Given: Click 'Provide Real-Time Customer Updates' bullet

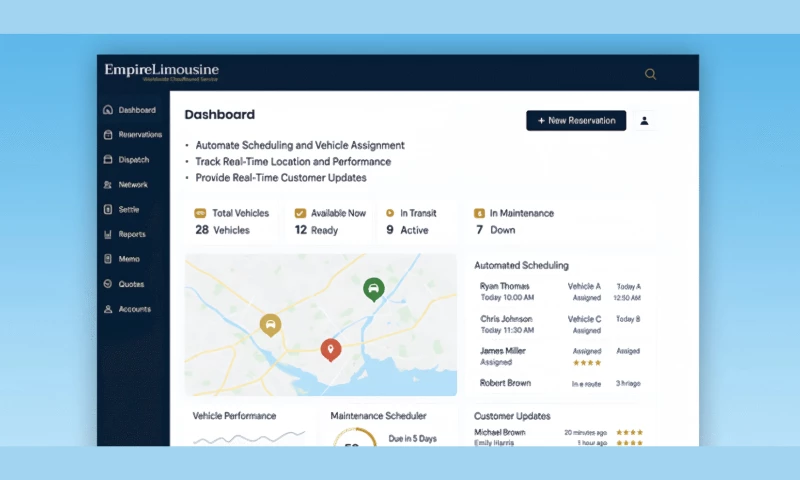Looking at the screenshot, I should coord(281,178).
